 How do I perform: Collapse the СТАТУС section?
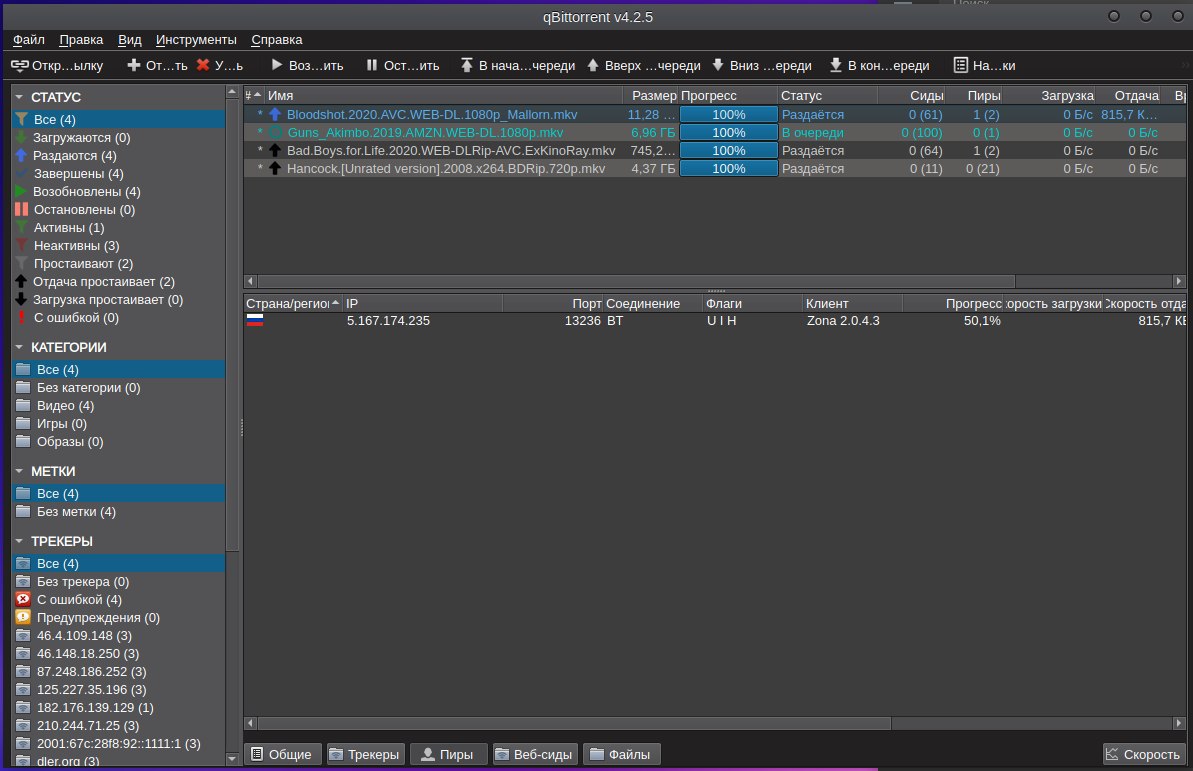pos(19,97)
